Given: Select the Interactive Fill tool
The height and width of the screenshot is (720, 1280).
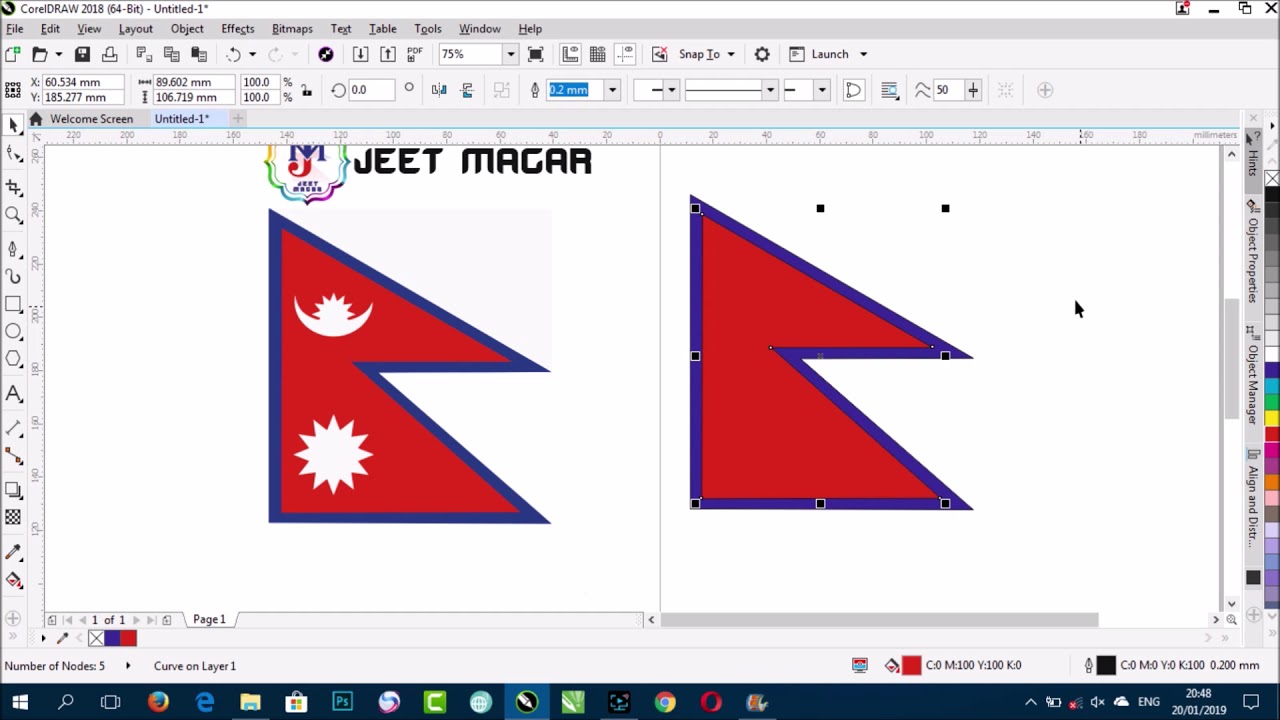Looking at the screenshot, I should click(14, 580).
